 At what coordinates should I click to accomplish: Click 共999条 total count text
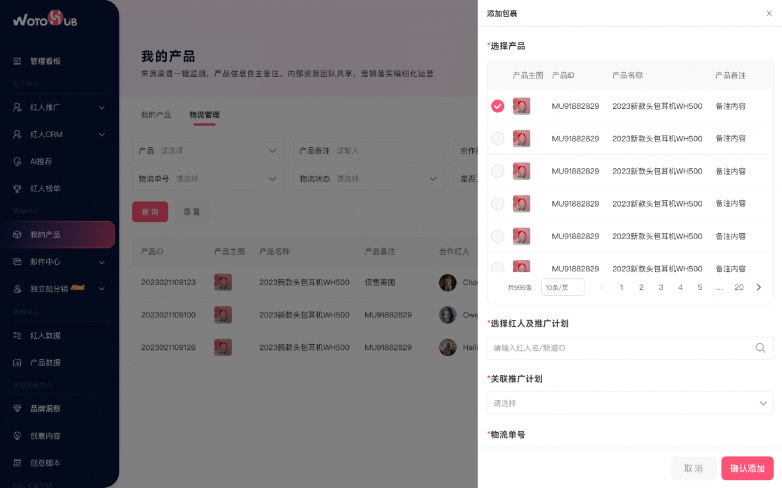(520, 287)
